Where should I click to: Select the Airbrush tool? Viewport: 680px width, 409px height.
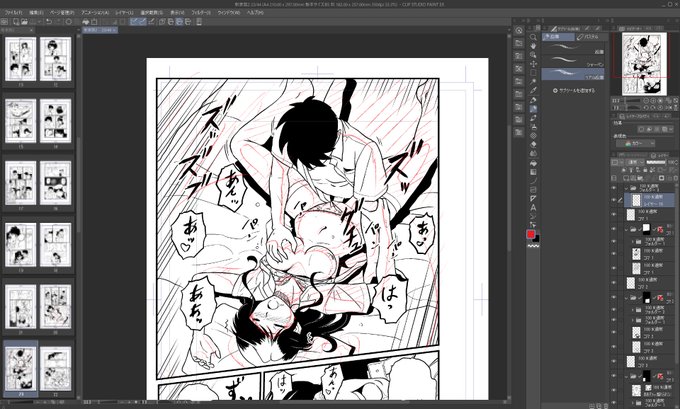point(533,127)
